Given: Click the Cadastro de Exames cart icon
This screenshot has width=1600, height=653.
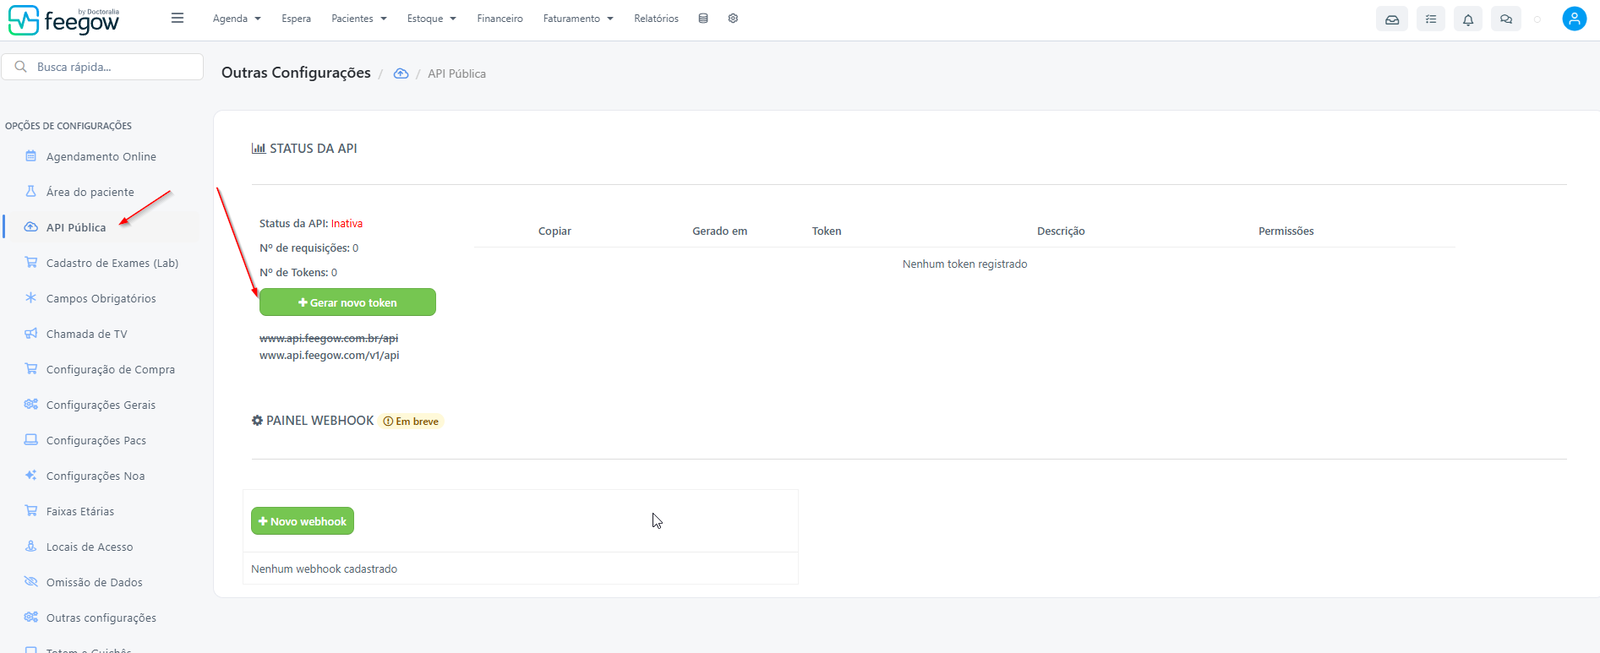Looking at the screenshot, I should pos(31,262).
